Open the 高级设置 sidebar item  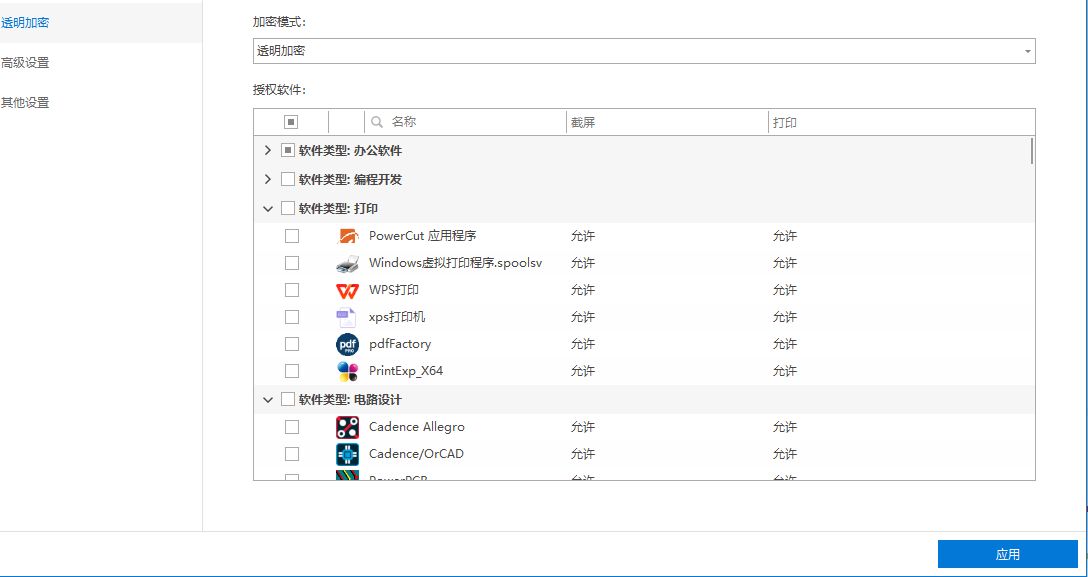(x=25, y=62)
